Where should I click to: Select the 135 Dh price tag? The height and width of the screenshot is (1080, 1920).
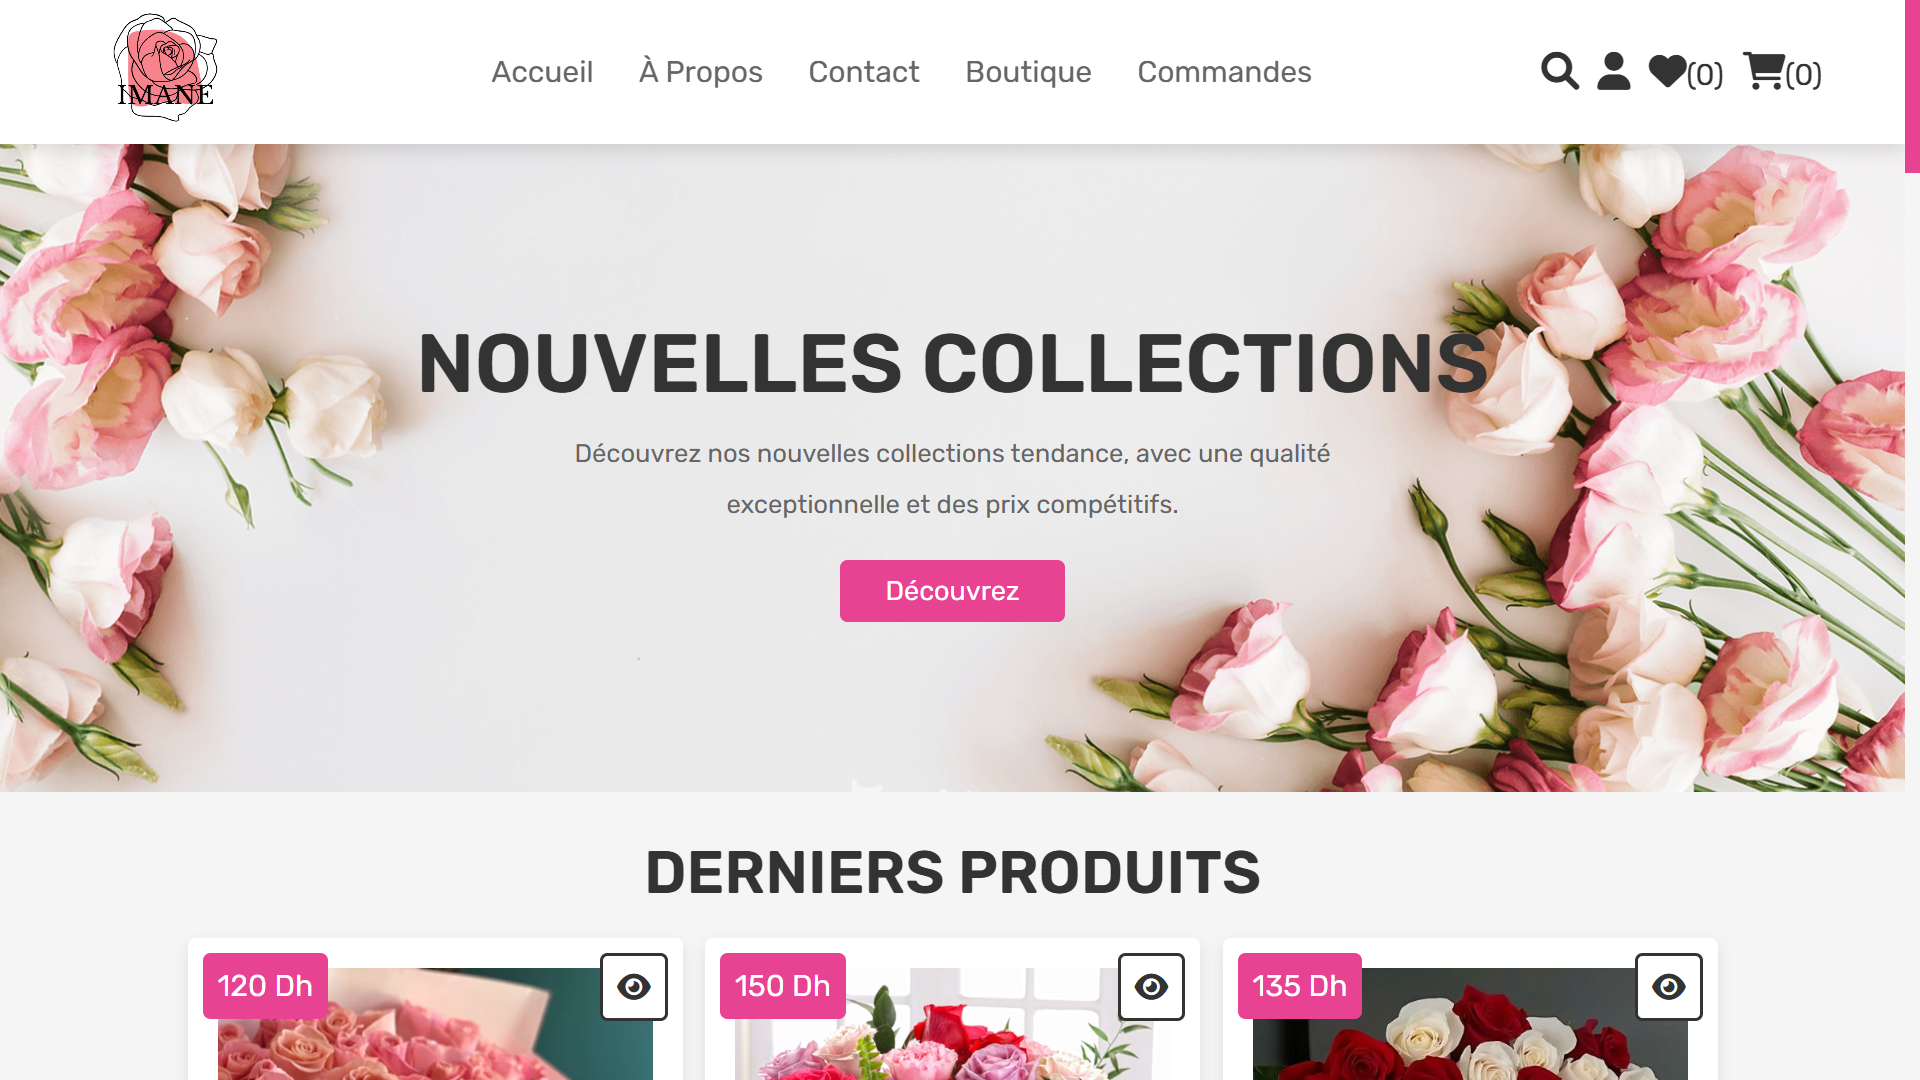tap(1299, 986)
